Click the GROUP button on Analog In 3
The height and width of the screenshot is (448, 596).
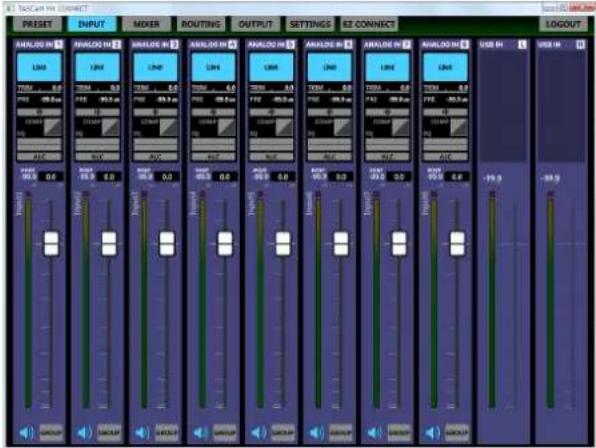tap(167, 433)
